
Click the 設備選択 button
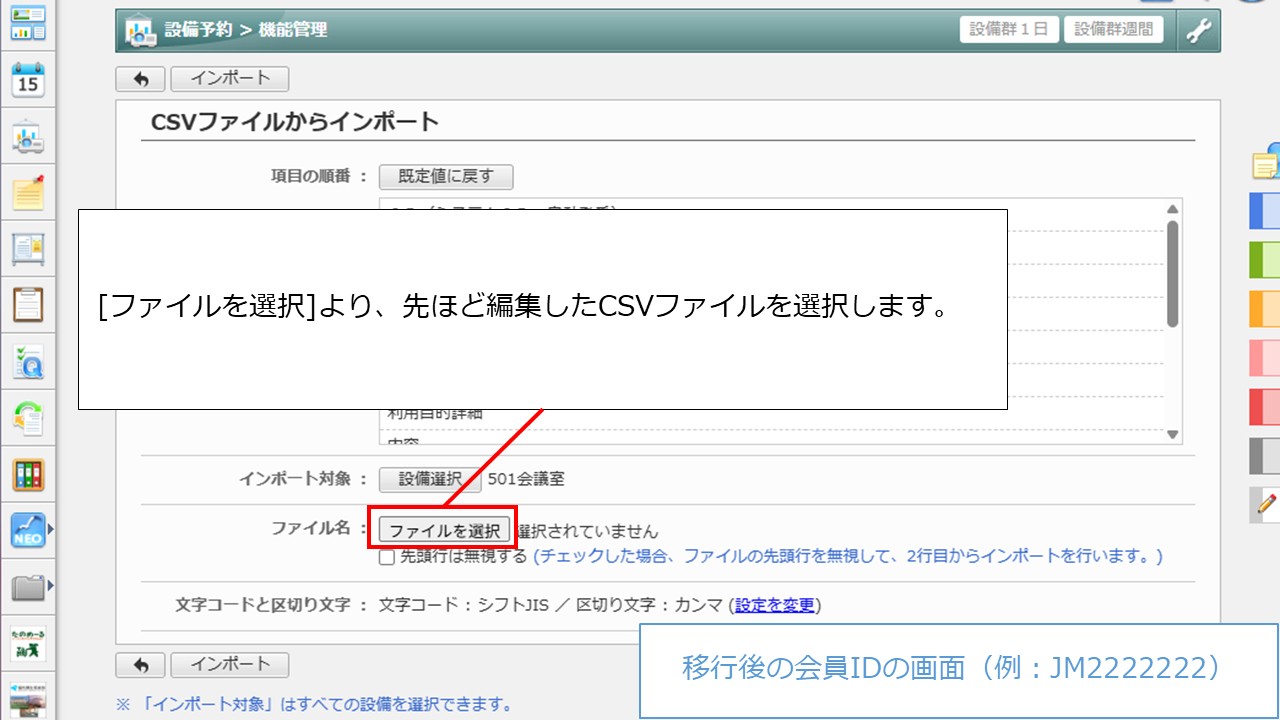pyautogui.click(x=430, y=479)
